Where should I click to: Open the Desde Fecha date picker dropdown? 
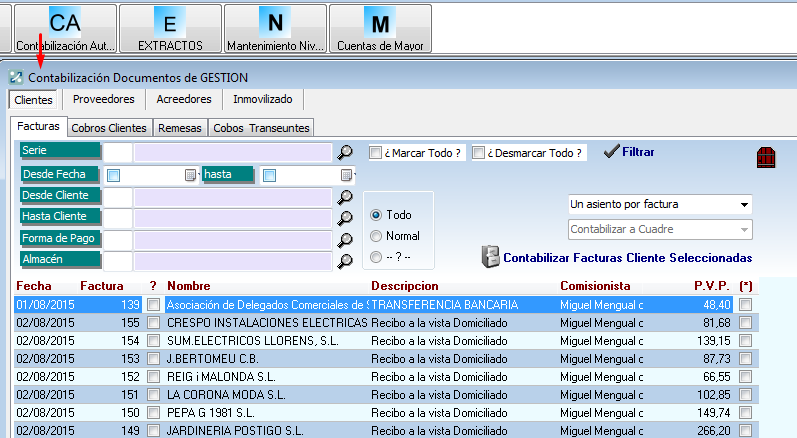pyautogui.click(x=189, y=176)
